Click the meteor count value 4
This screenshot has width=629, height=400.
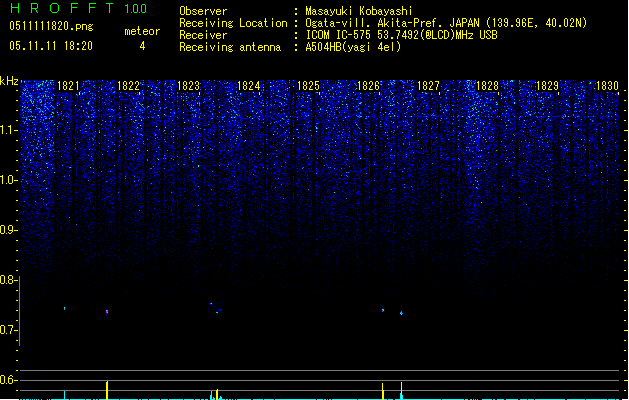pos(142,46)
